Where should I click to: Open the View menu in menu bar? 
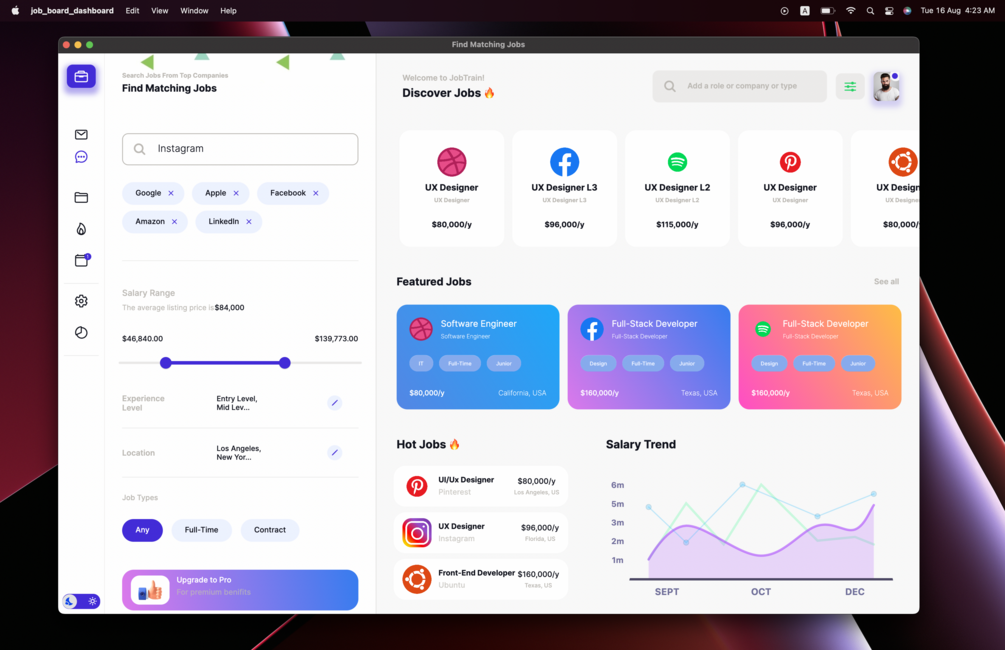(160, 11)
